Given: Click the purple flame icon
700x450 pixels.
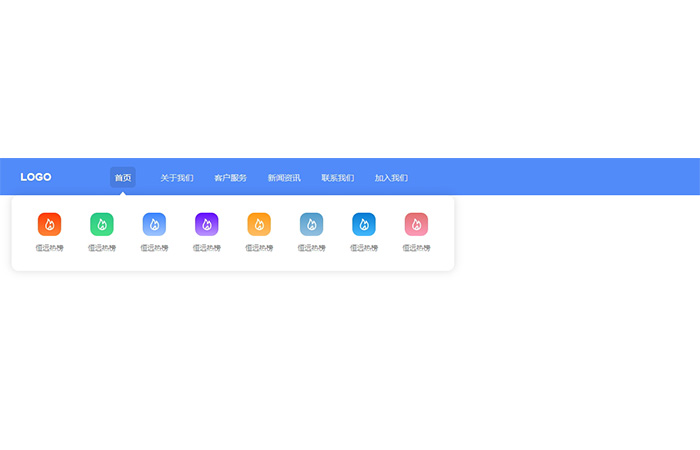Looking at the screenshot, I should pyautogui.click(x=207, y=224).
